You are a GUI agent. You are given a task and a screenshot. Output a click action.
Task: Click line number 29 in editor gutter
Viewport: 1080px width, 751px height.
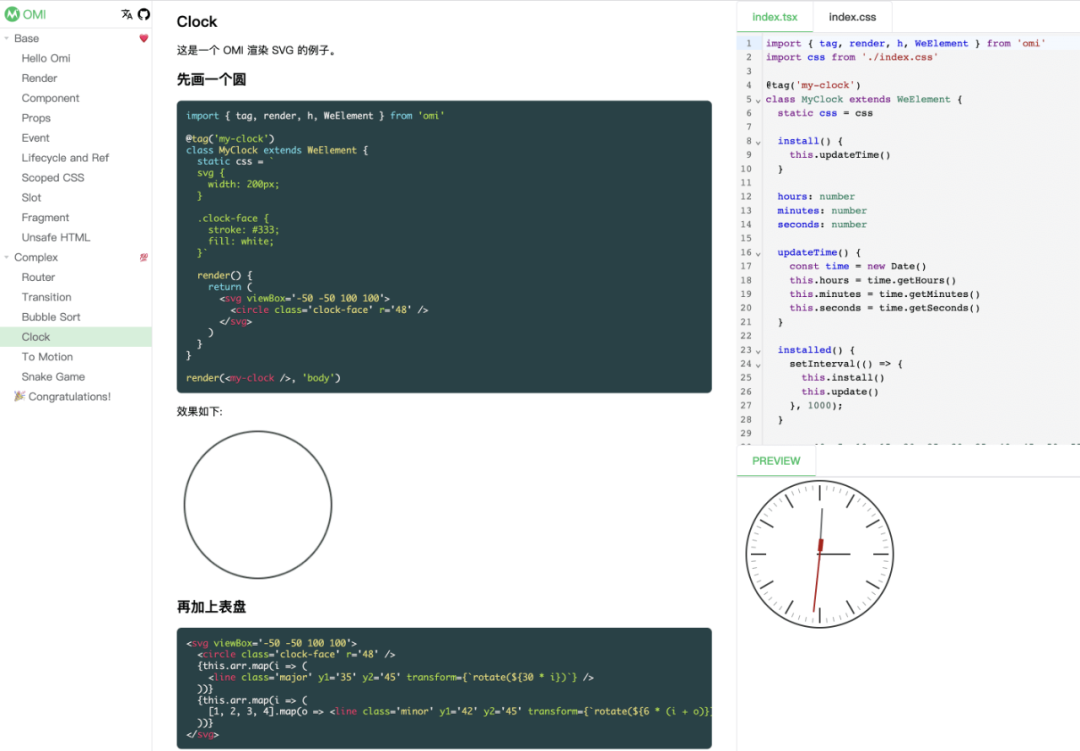tap(746, 433)
